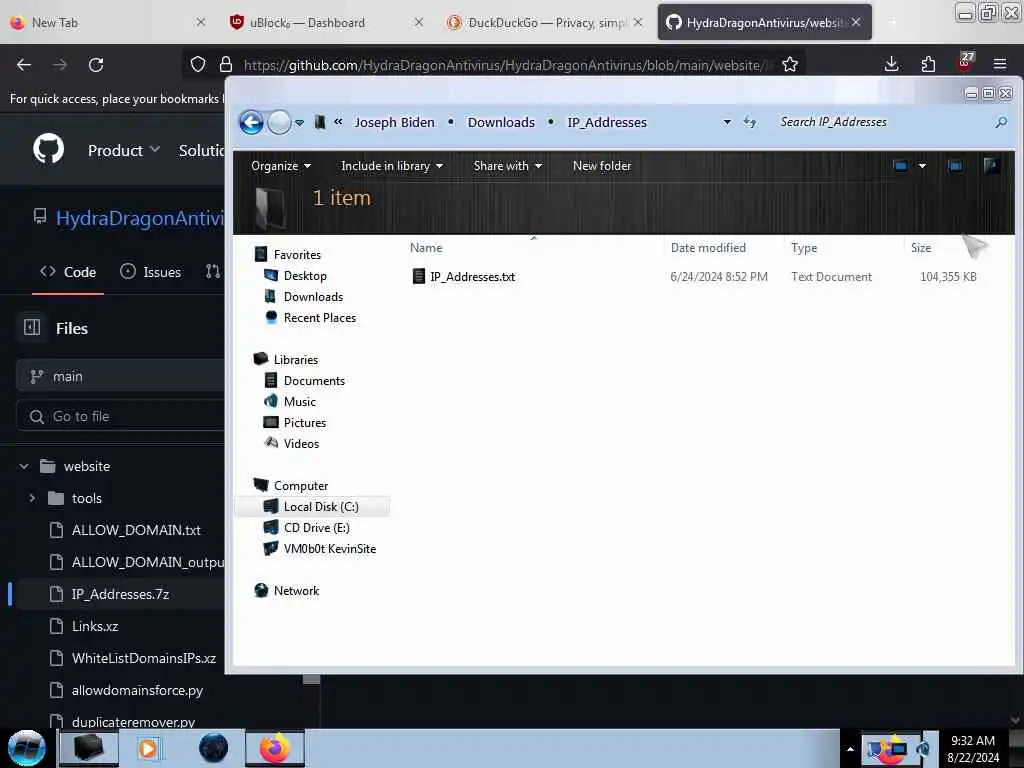1024x768 pixels.
Task: Open Downloads in the Favorites pane
Action: tap(304, 296)
